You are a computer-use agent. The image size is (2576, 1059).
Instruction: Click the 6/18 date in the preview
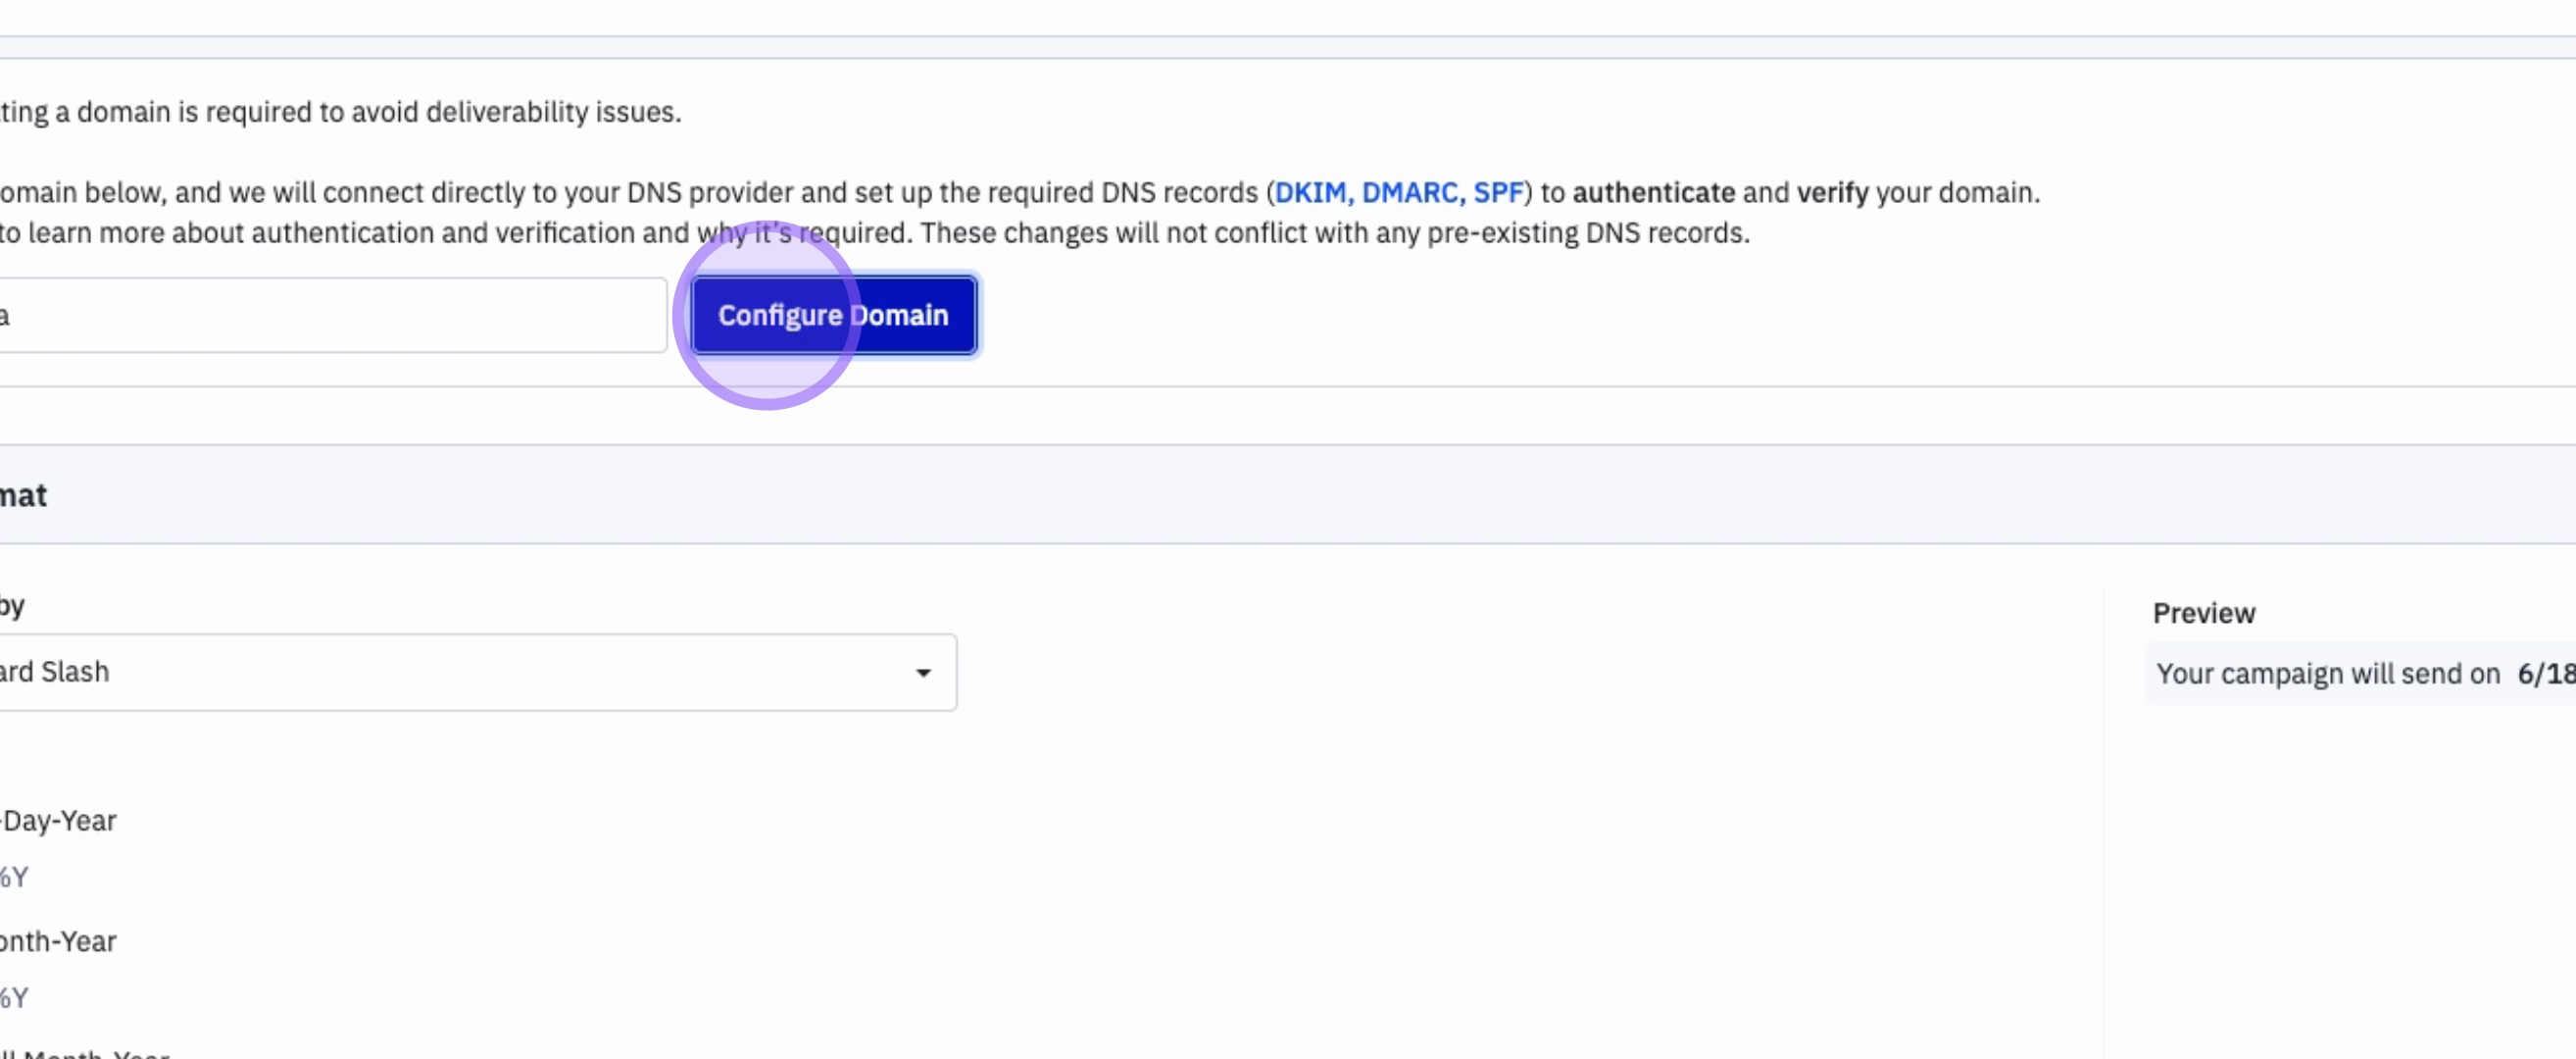[2545, 674]
